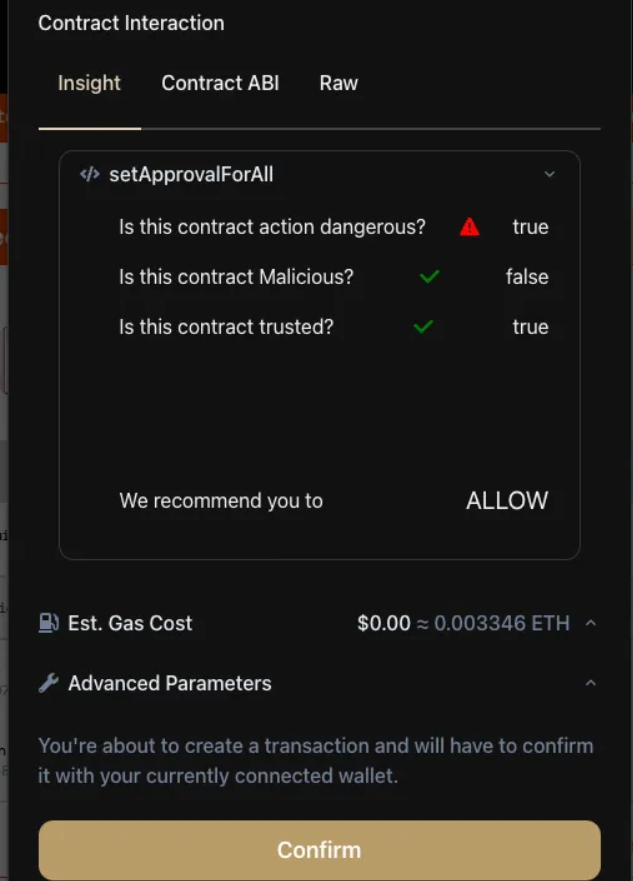The image size is (633, 881).
Task: Click the code brackets icon beside setApprovalForAll
Action: point(90,175)
